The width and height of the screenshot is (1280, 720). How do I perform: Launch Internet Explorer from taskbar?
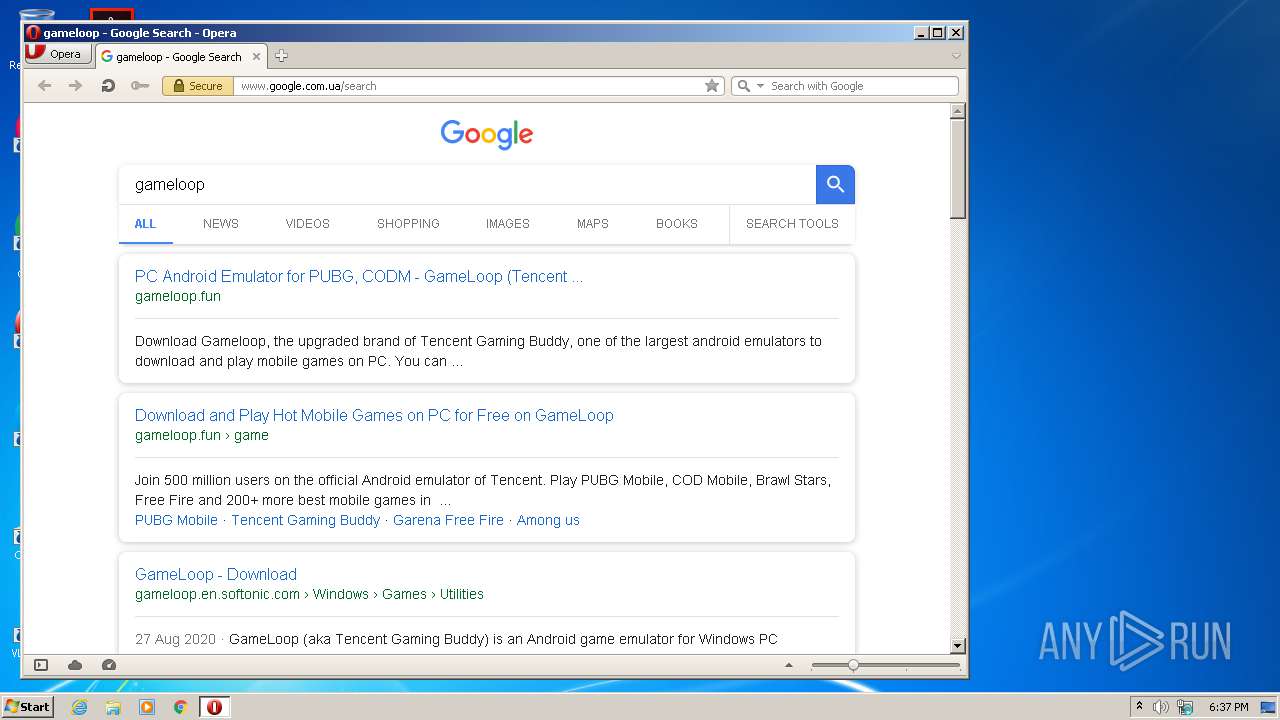click(79, 707)
